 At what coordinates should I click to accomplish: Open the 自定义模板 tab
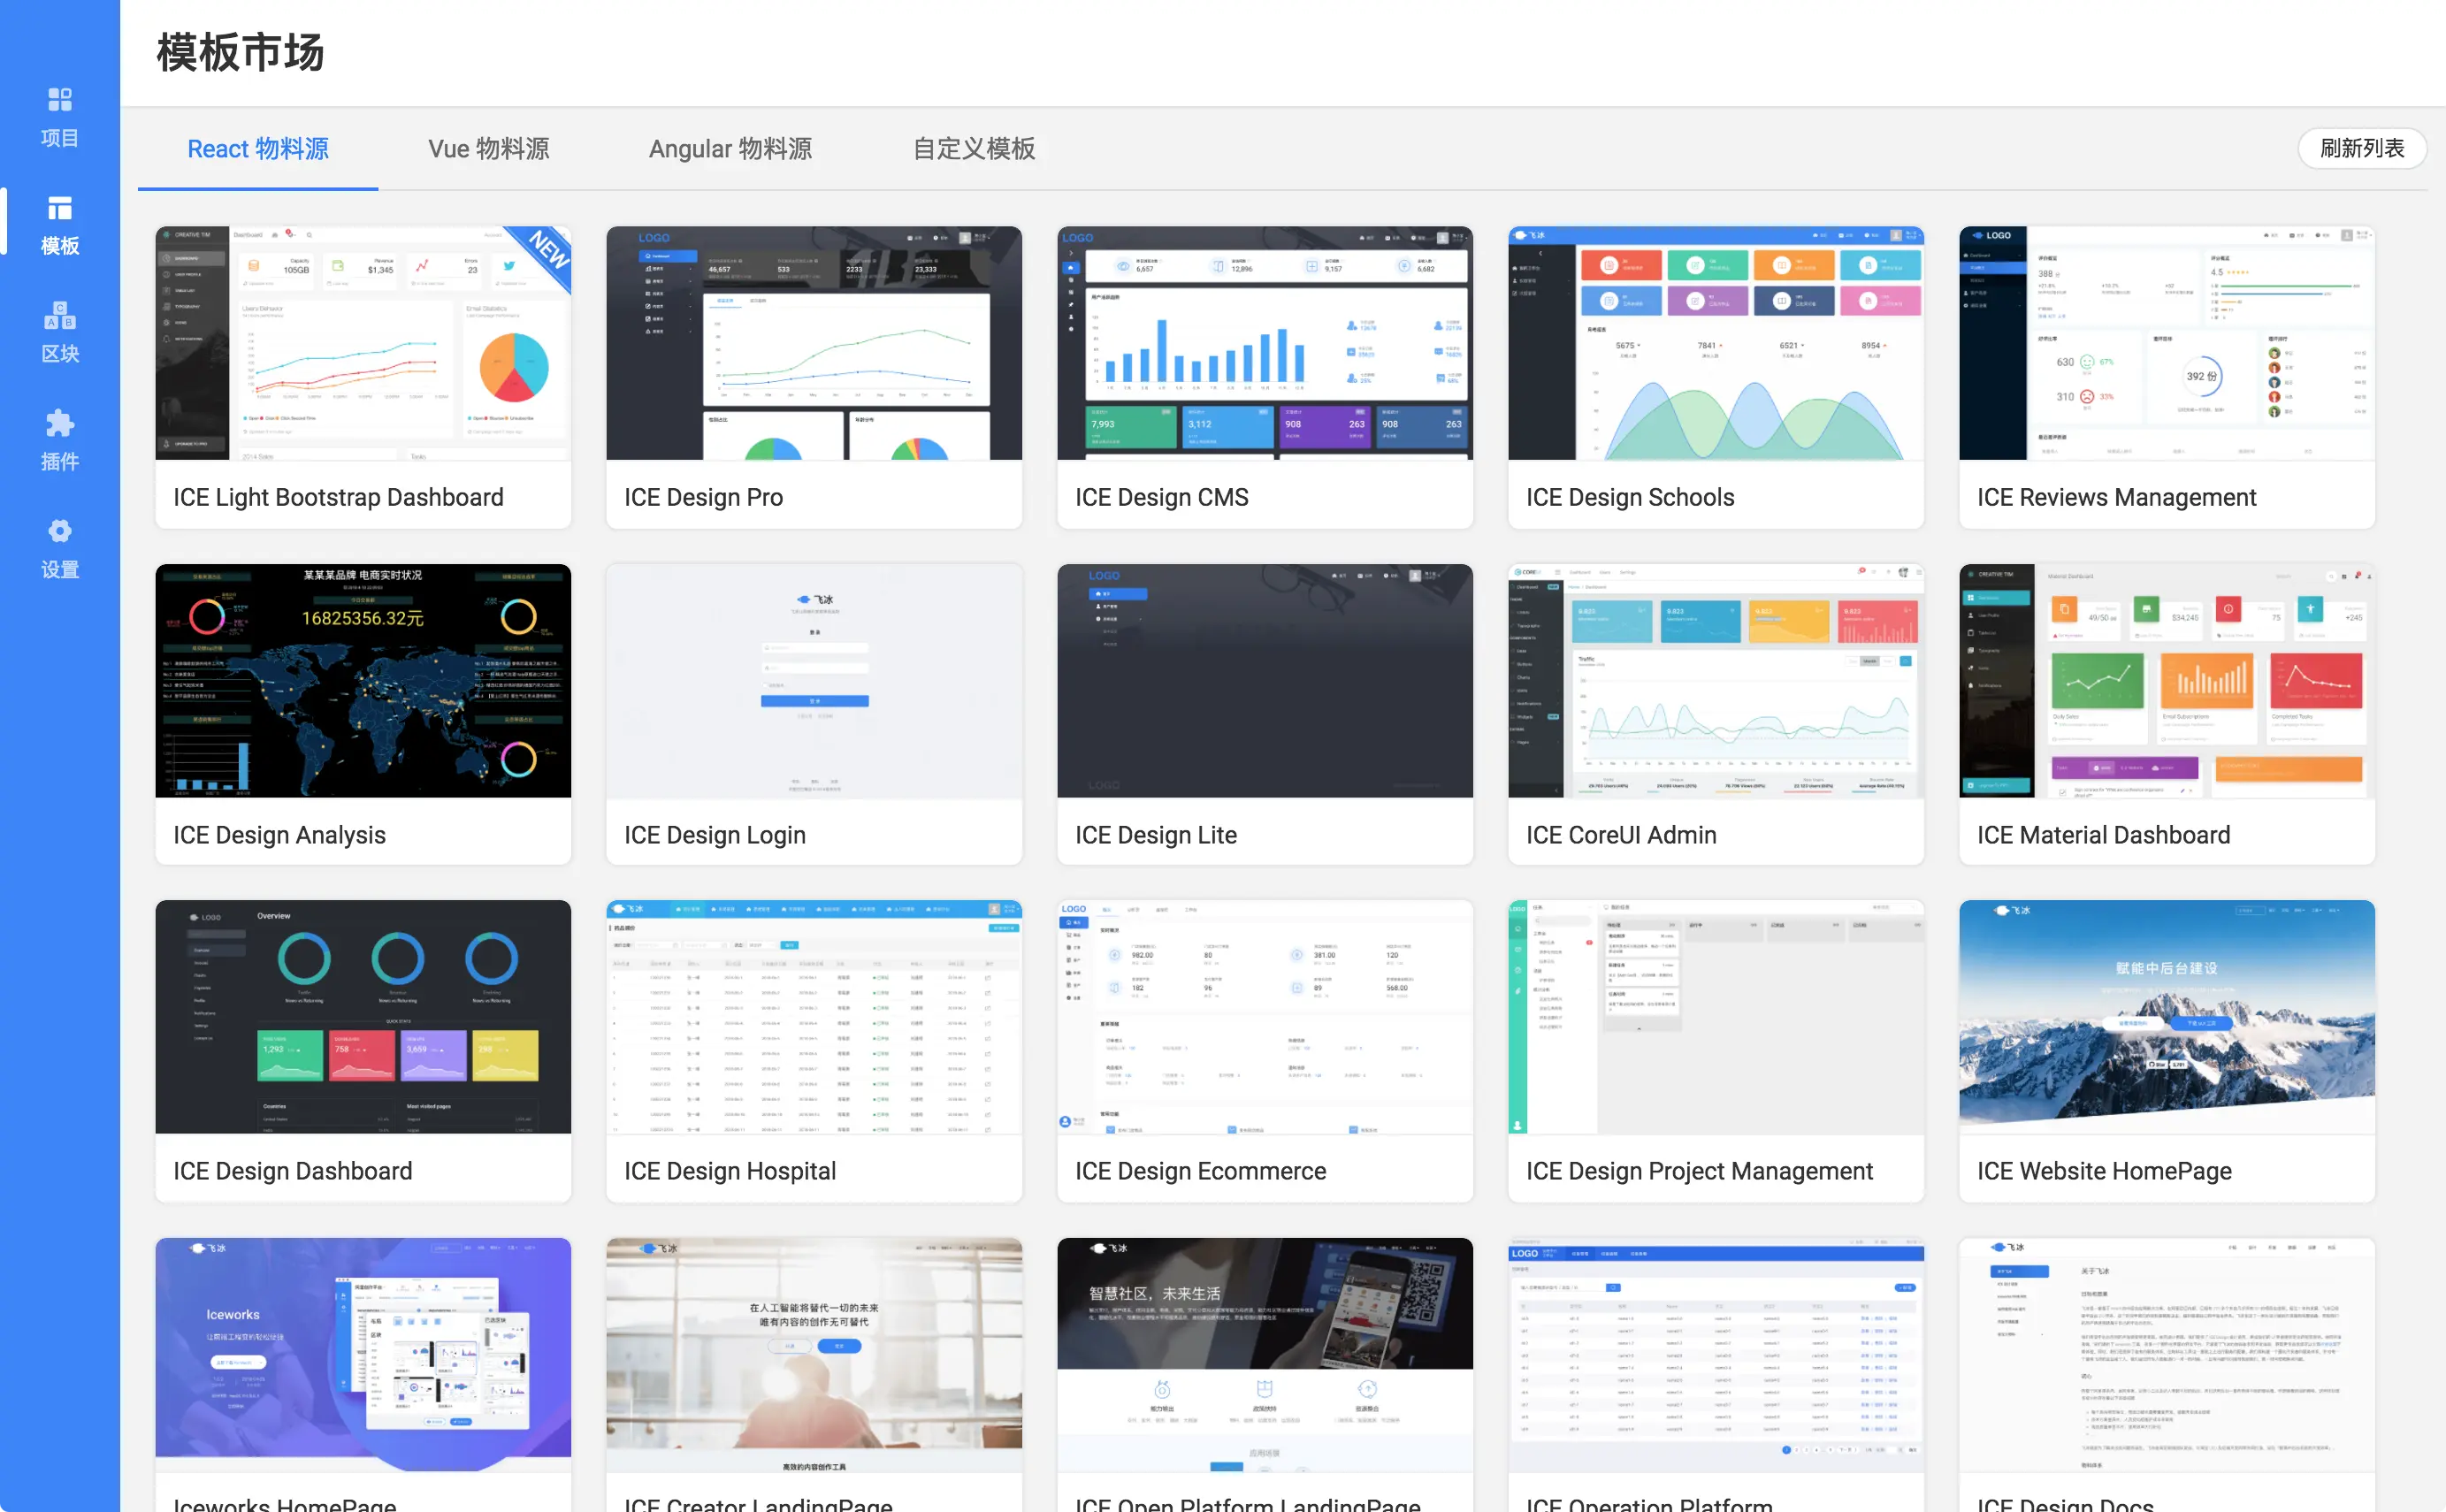(x=973, y=149)
